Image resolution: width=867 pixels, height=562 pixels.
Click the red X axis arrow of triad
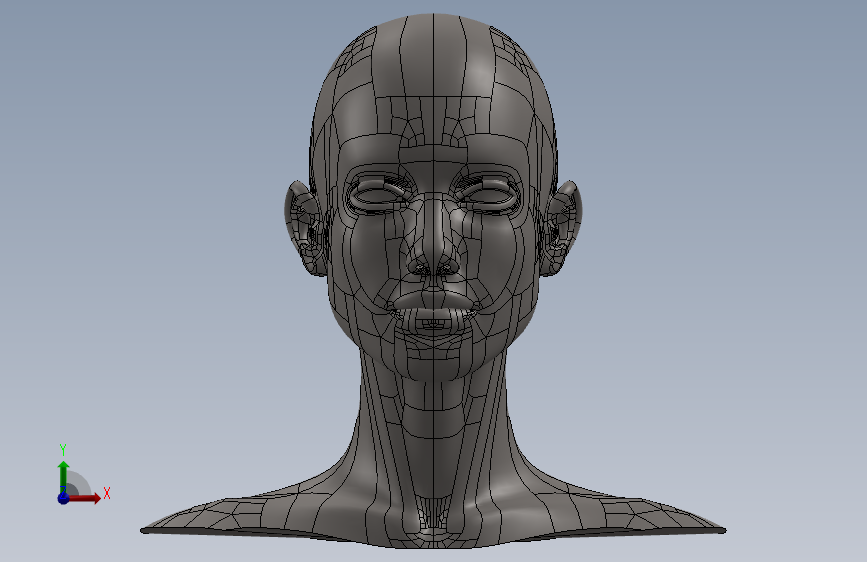coord(83,498)
